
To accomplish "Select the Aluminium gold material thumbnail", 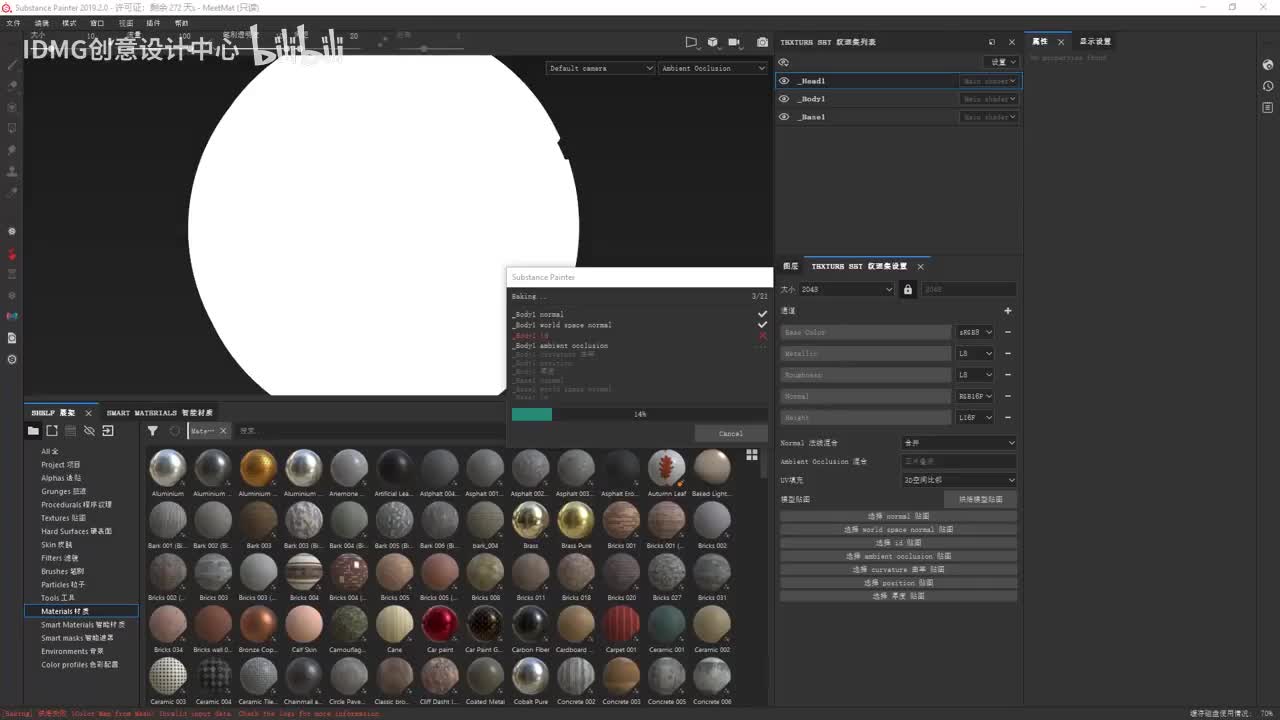I will 258,468.
